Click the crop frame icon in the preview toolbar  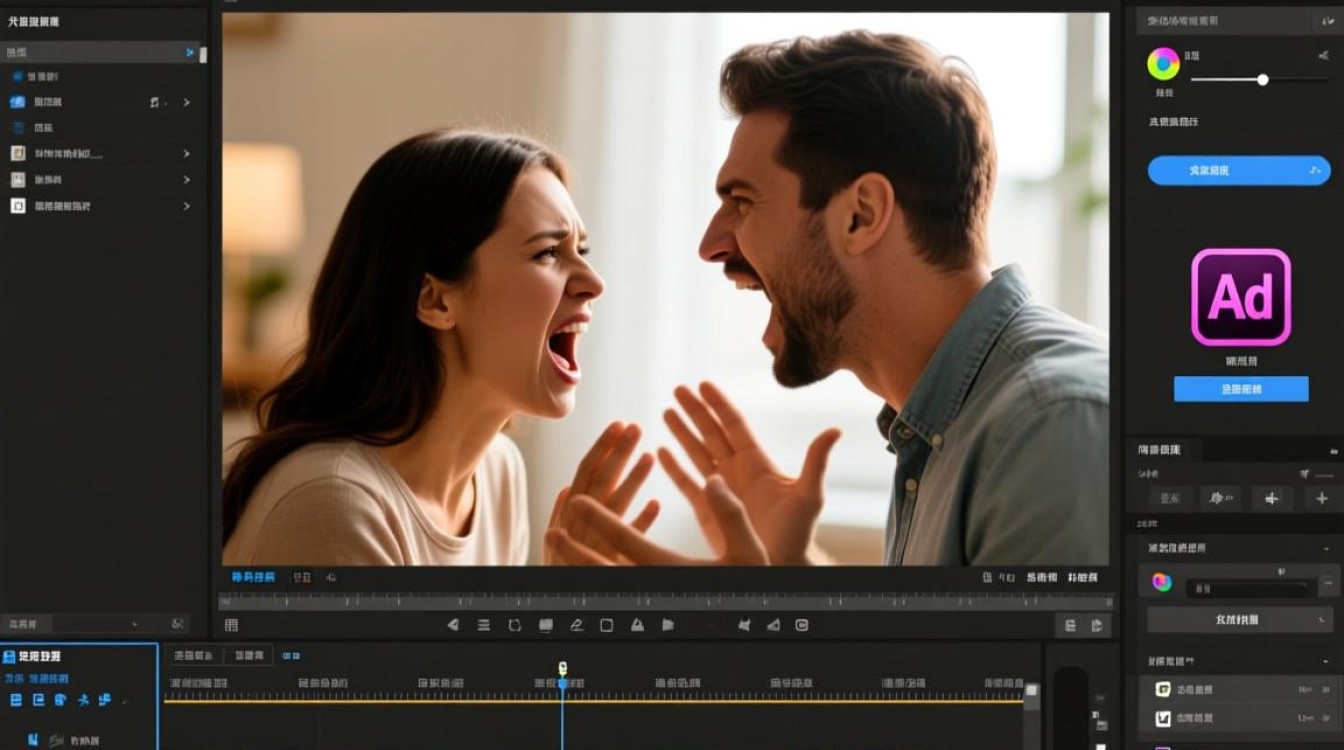tap(515, 625)
